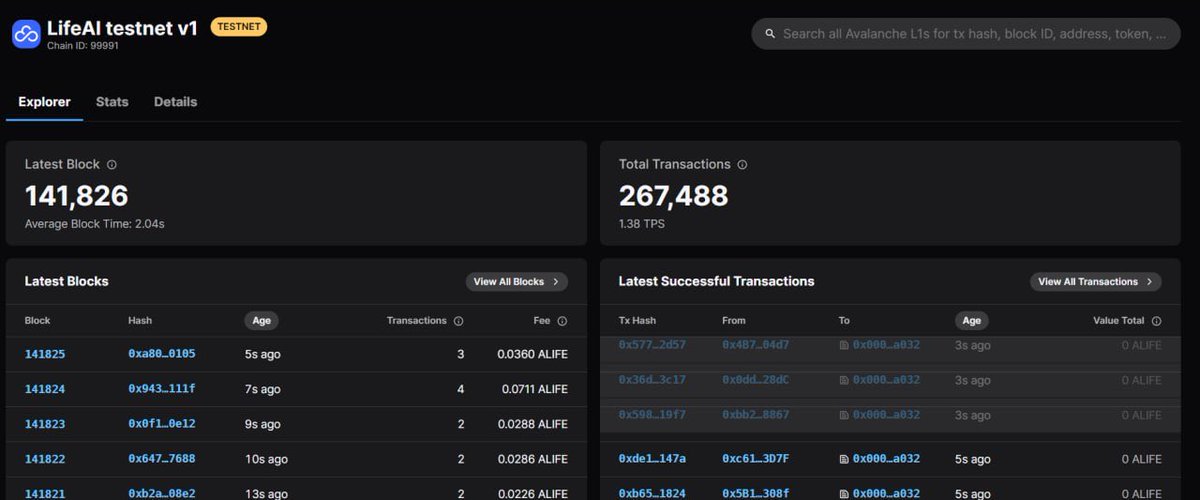Click the latest block number 141,826
The image size is (1200, 500).
click(77, 196)
